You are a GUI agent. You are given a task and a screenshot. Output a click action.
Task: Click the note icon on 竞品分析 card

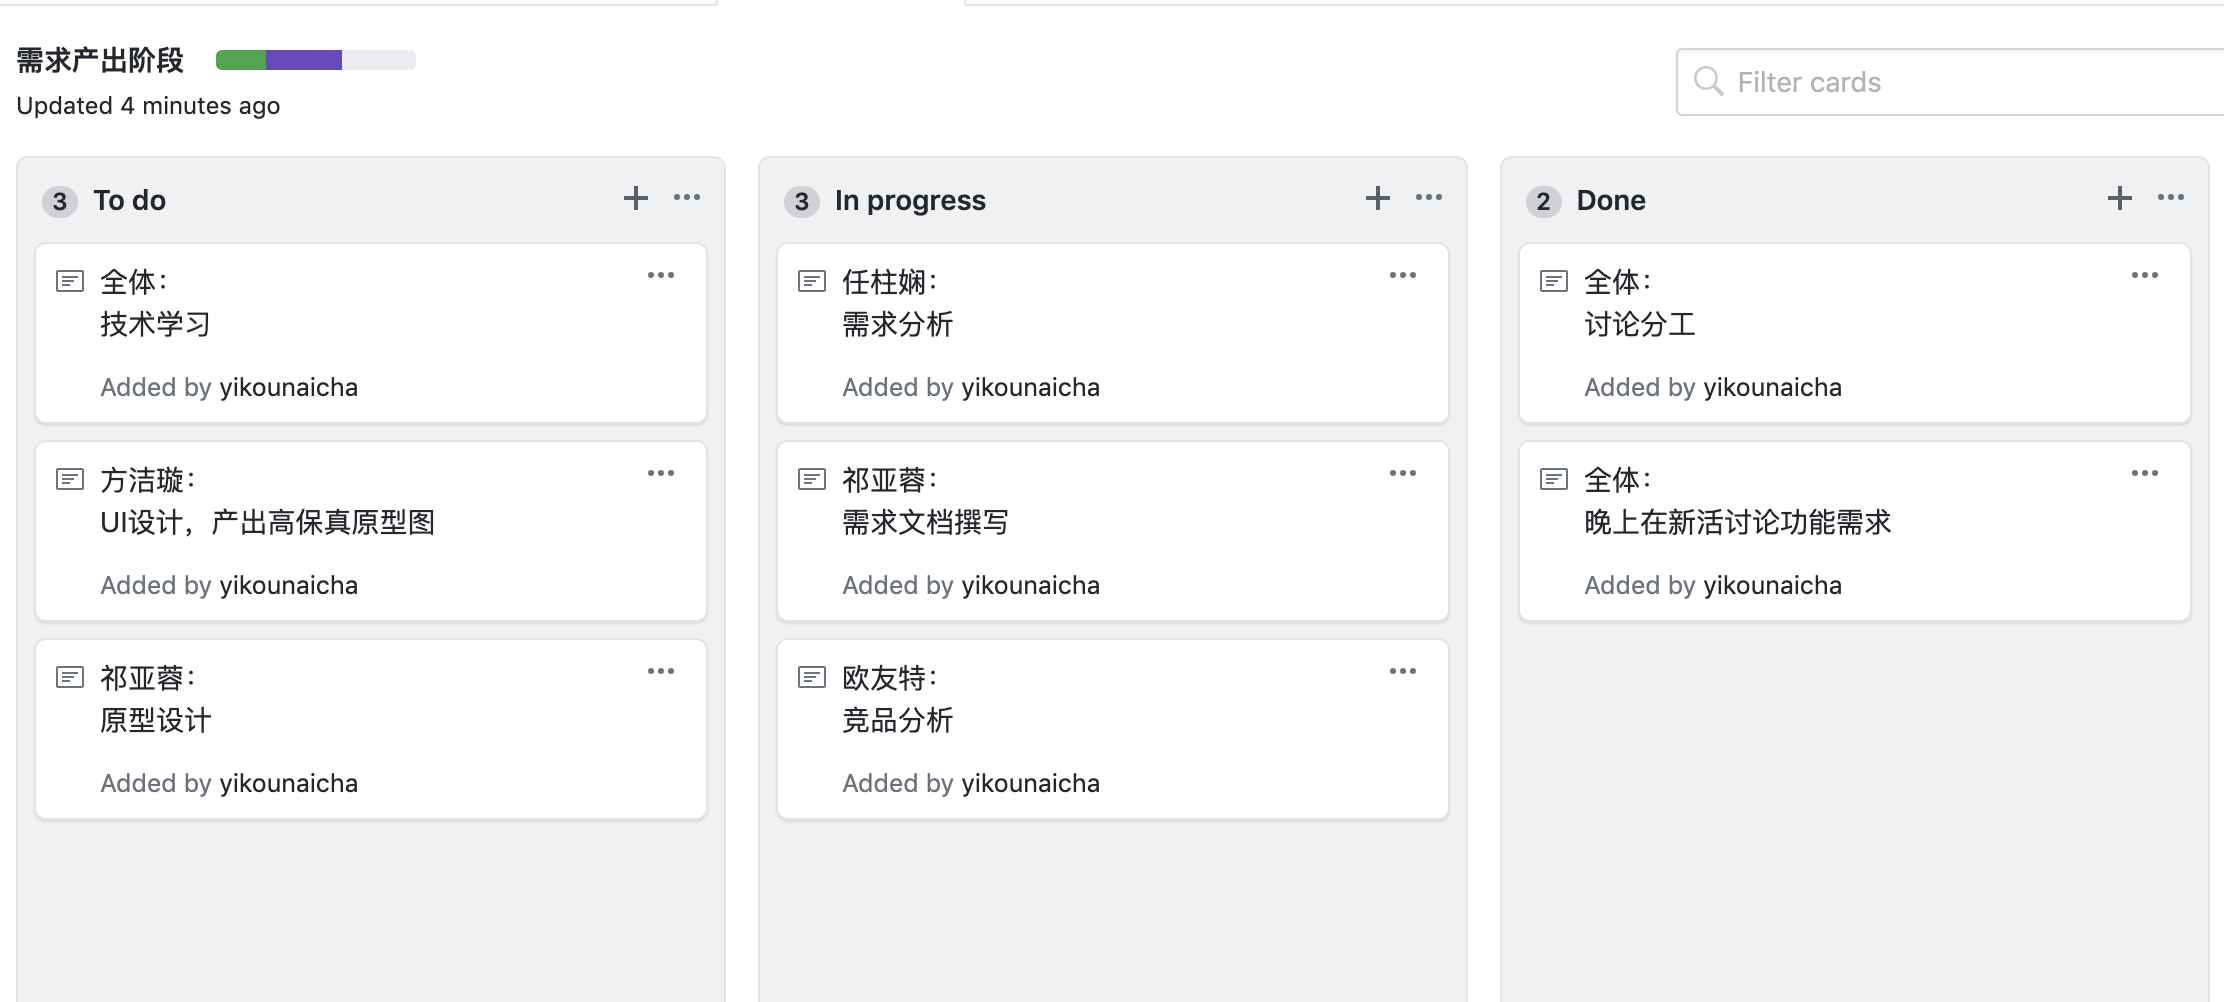812,677
